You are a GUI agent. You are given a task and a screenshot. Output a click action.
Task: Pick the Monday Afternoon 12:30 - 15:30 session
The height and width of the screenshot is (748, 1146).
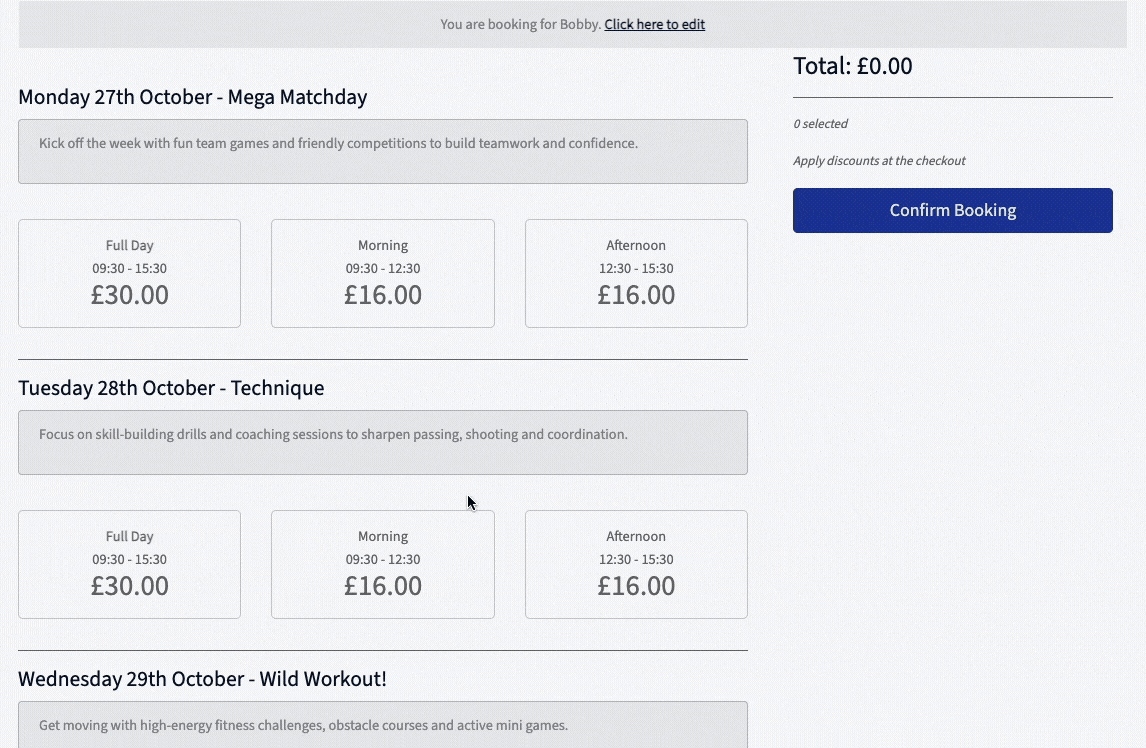[636, 273]
